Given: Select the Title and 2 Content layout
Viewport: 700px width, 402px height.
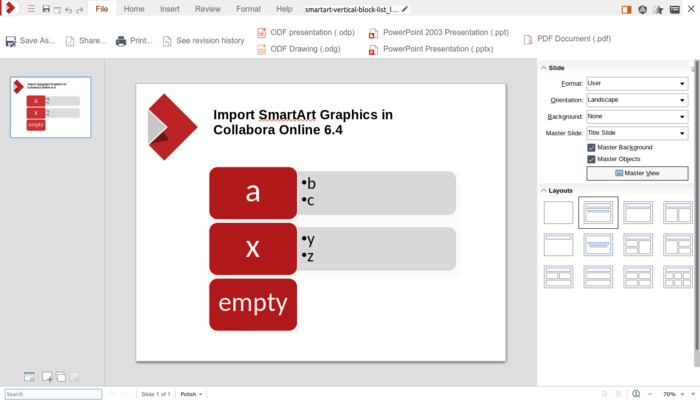Looking at the screenshot, I should [x=677, y=213].
